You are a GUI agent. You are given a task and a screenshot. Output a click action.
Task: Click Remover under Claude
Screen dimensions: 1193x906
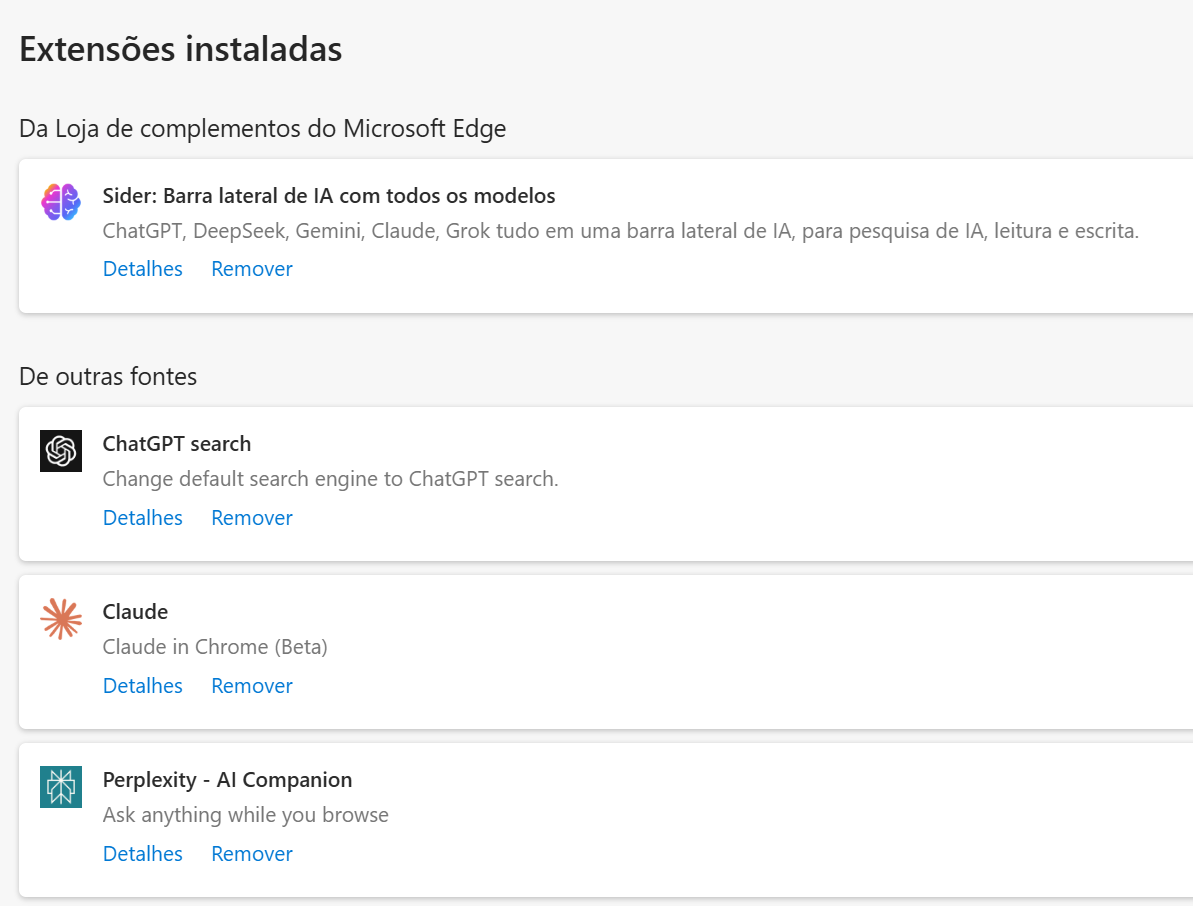point(252,685)
